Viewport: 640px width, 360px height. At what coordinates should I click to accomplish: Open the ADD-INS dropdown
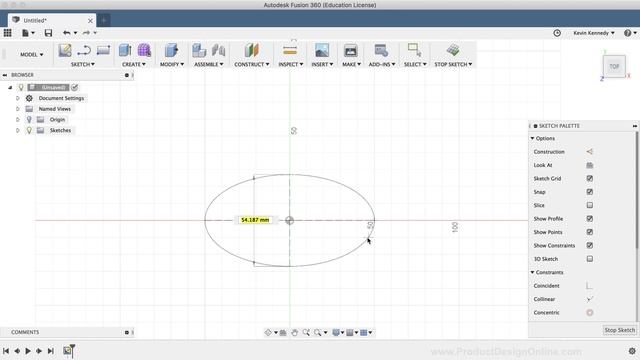[382, 64]
